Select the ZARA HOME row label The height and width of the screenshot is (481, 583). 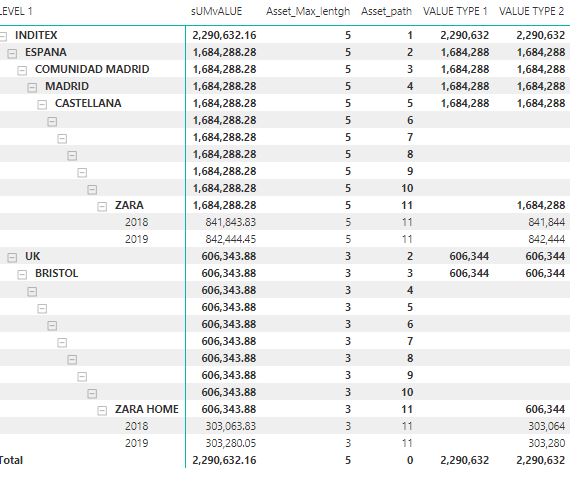pyautogui.click(x=147, y=409)
